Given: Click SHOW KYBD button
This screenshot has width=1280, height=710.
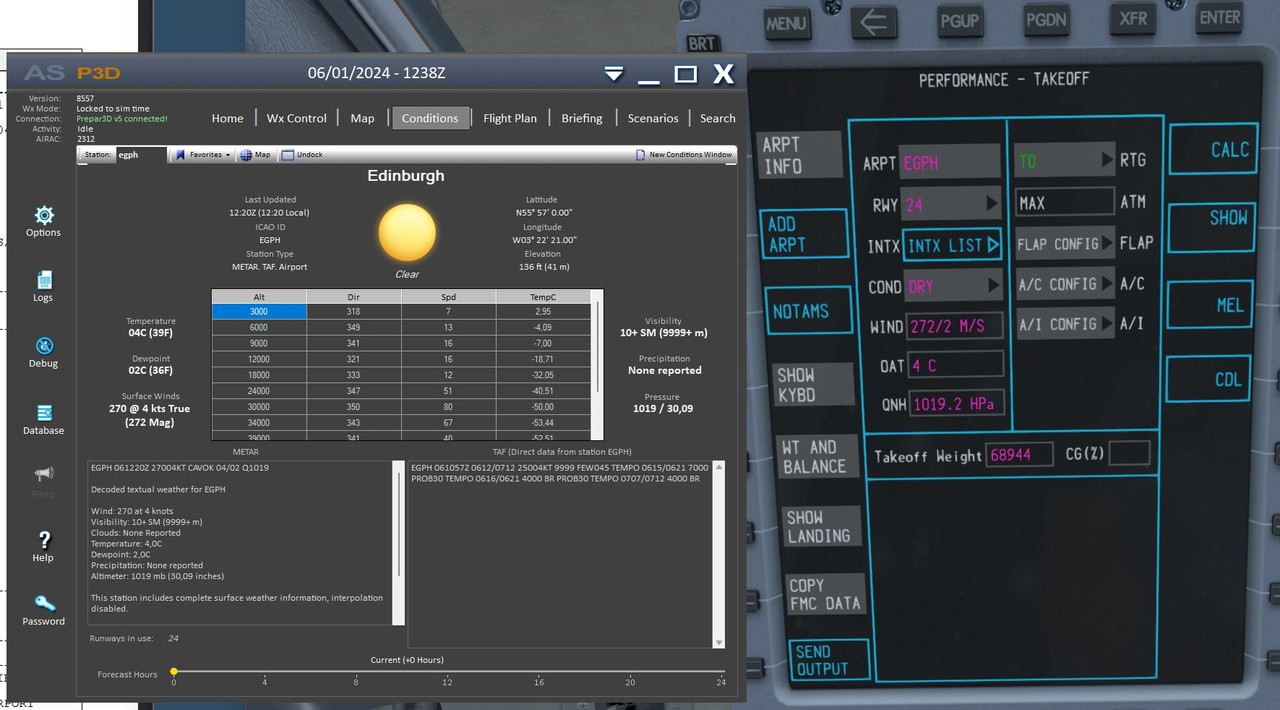Looking at the screenshot, I should click(814, 385).
